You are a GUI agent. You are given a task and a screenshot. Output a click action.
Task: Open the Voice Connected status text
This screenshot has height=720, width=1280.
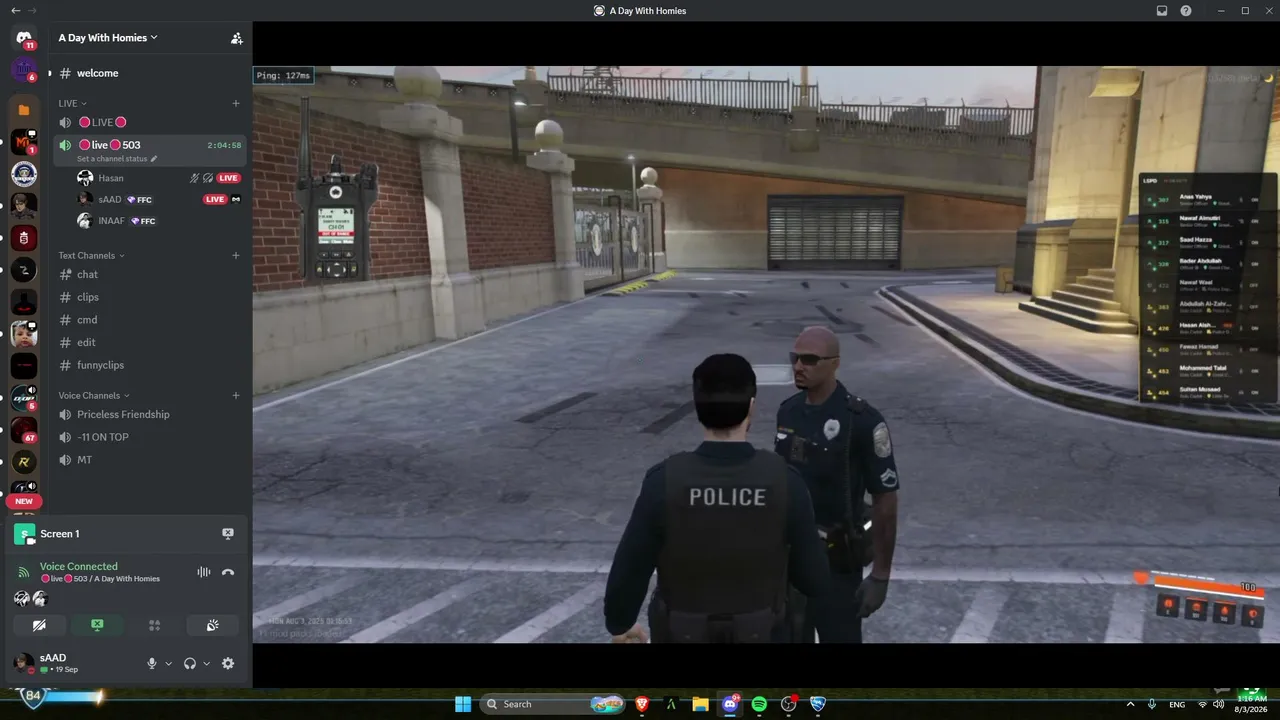[x=79, y=566]
